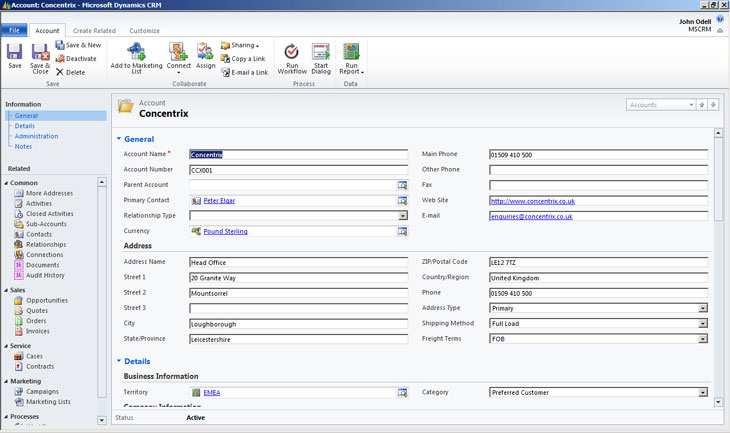Click Save & New in ribbon
The width and height of the screenshot is (730, 433).
(x=78, y=45)
